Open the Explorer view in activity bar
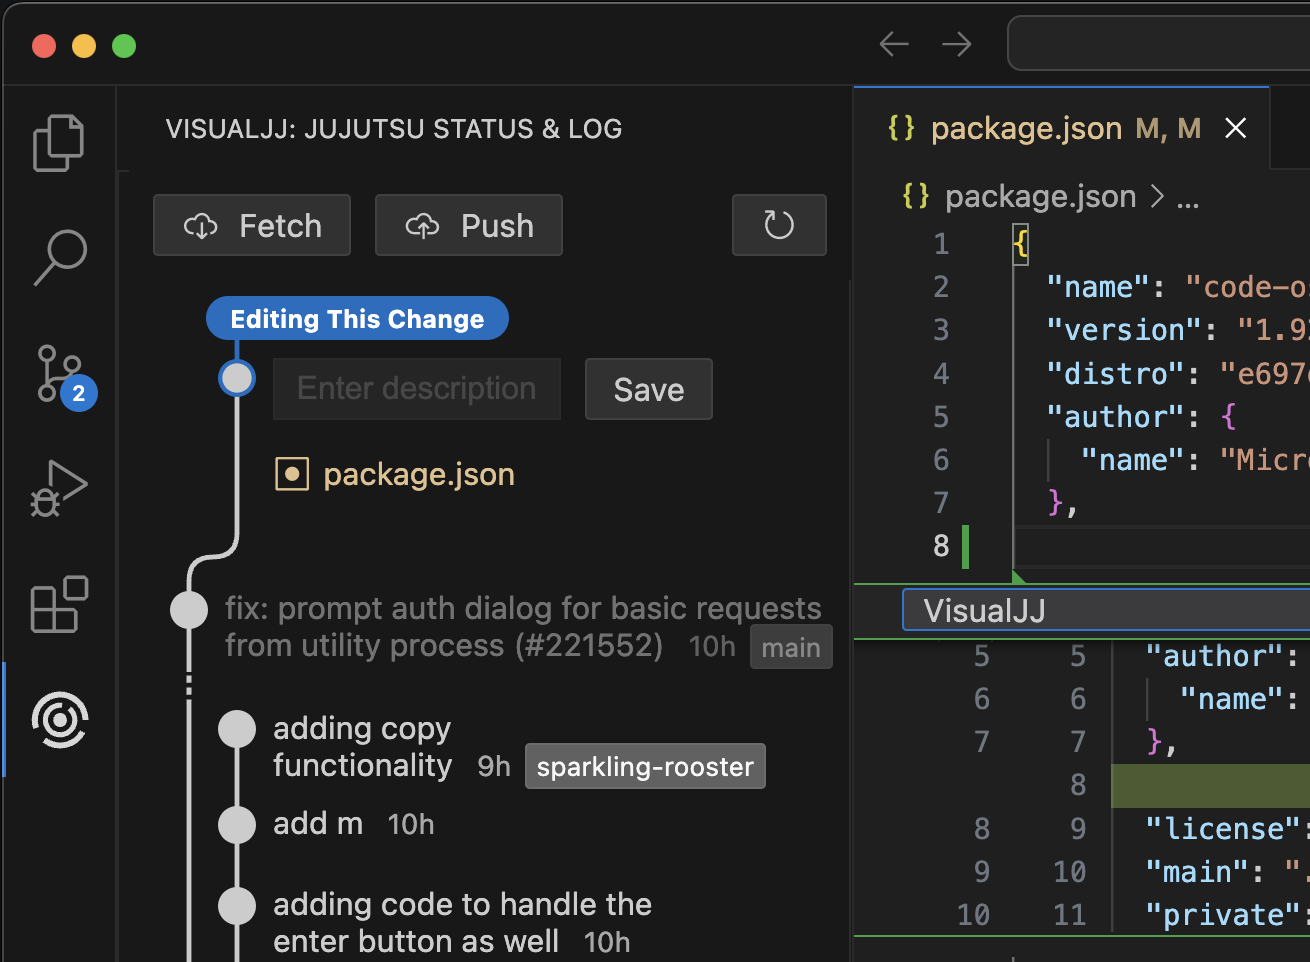1310x962 pixels. (x=59, y=143)
